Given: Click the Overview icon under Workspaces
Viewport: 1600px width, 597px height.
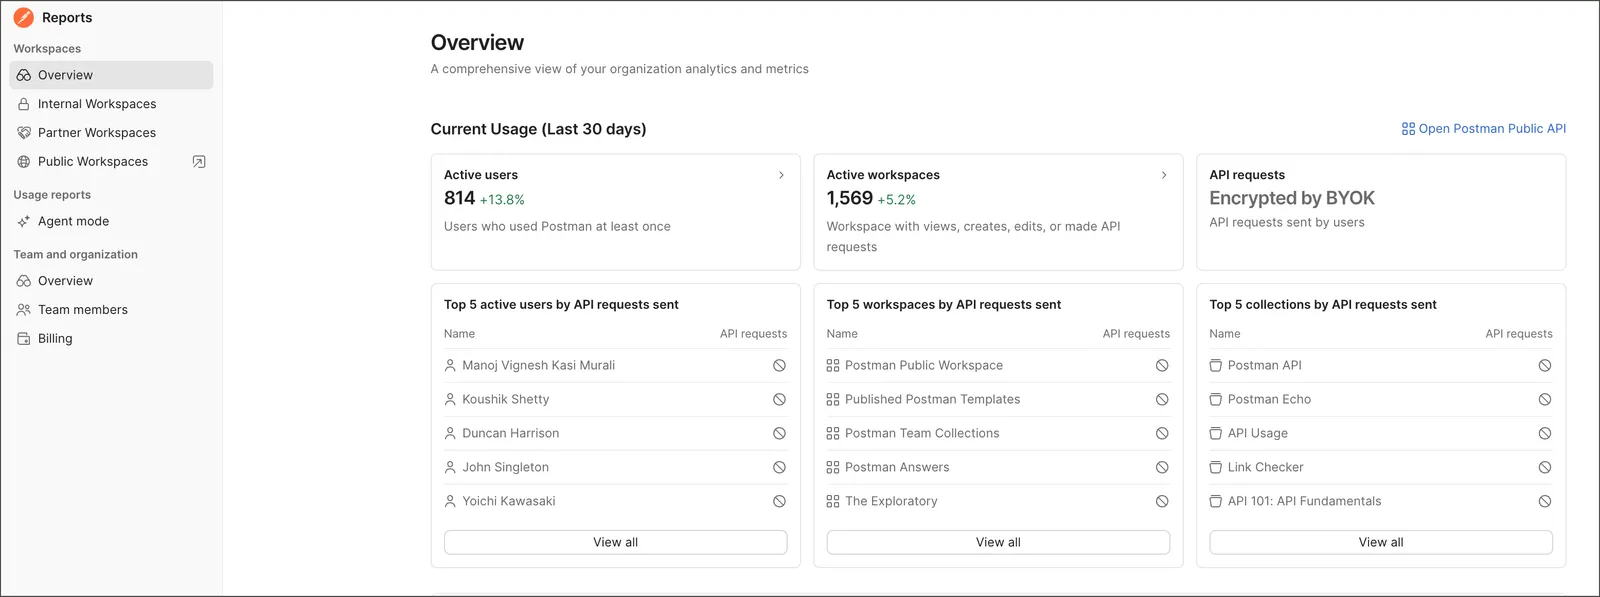Looking at the screenshot, I should 24,75.
